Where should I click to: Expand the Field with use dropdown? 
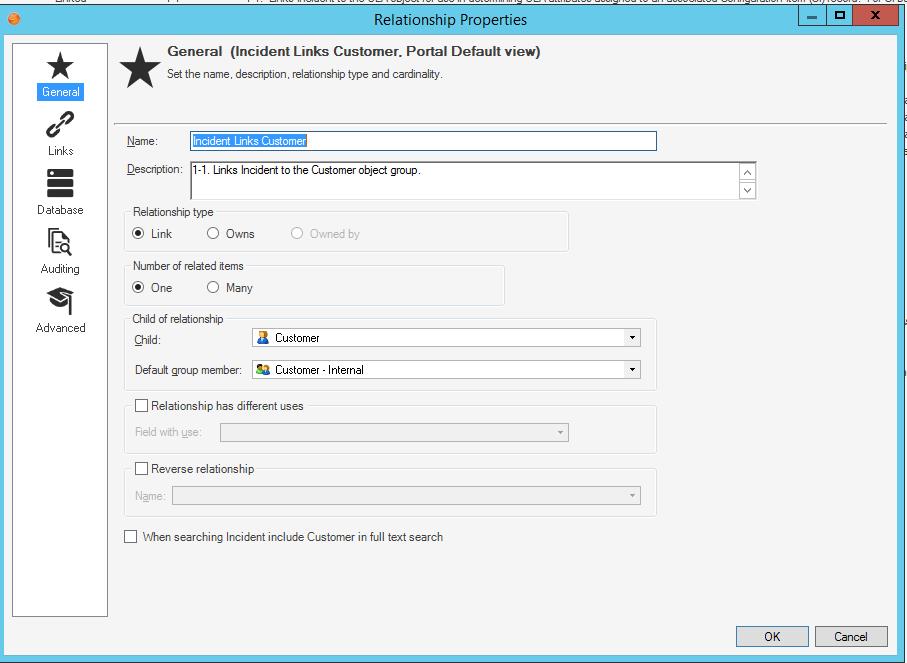pos(559,432)
